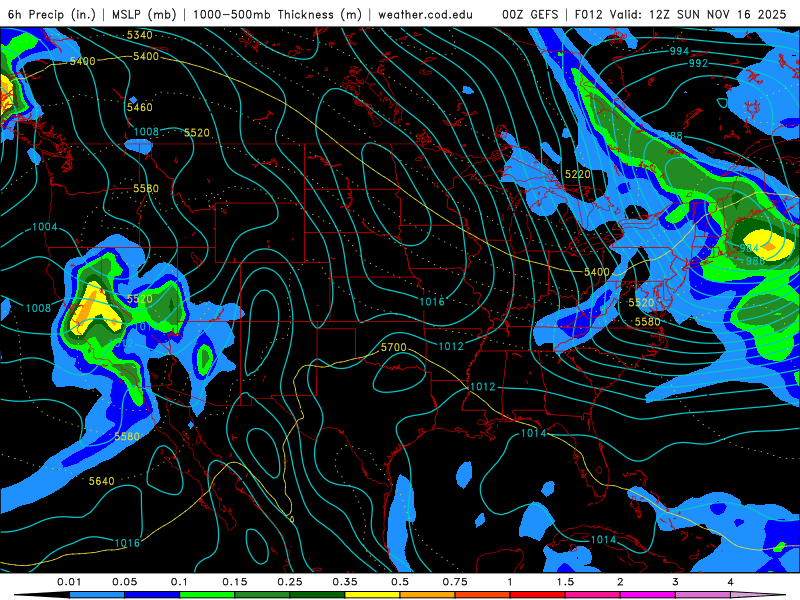Click the '0.35' legend value

coord(345,582)
